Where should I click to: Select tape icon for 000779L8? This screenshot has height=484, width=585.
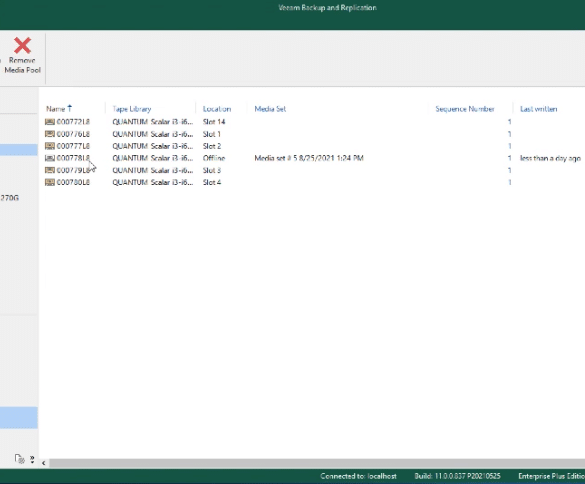point(50,170)
